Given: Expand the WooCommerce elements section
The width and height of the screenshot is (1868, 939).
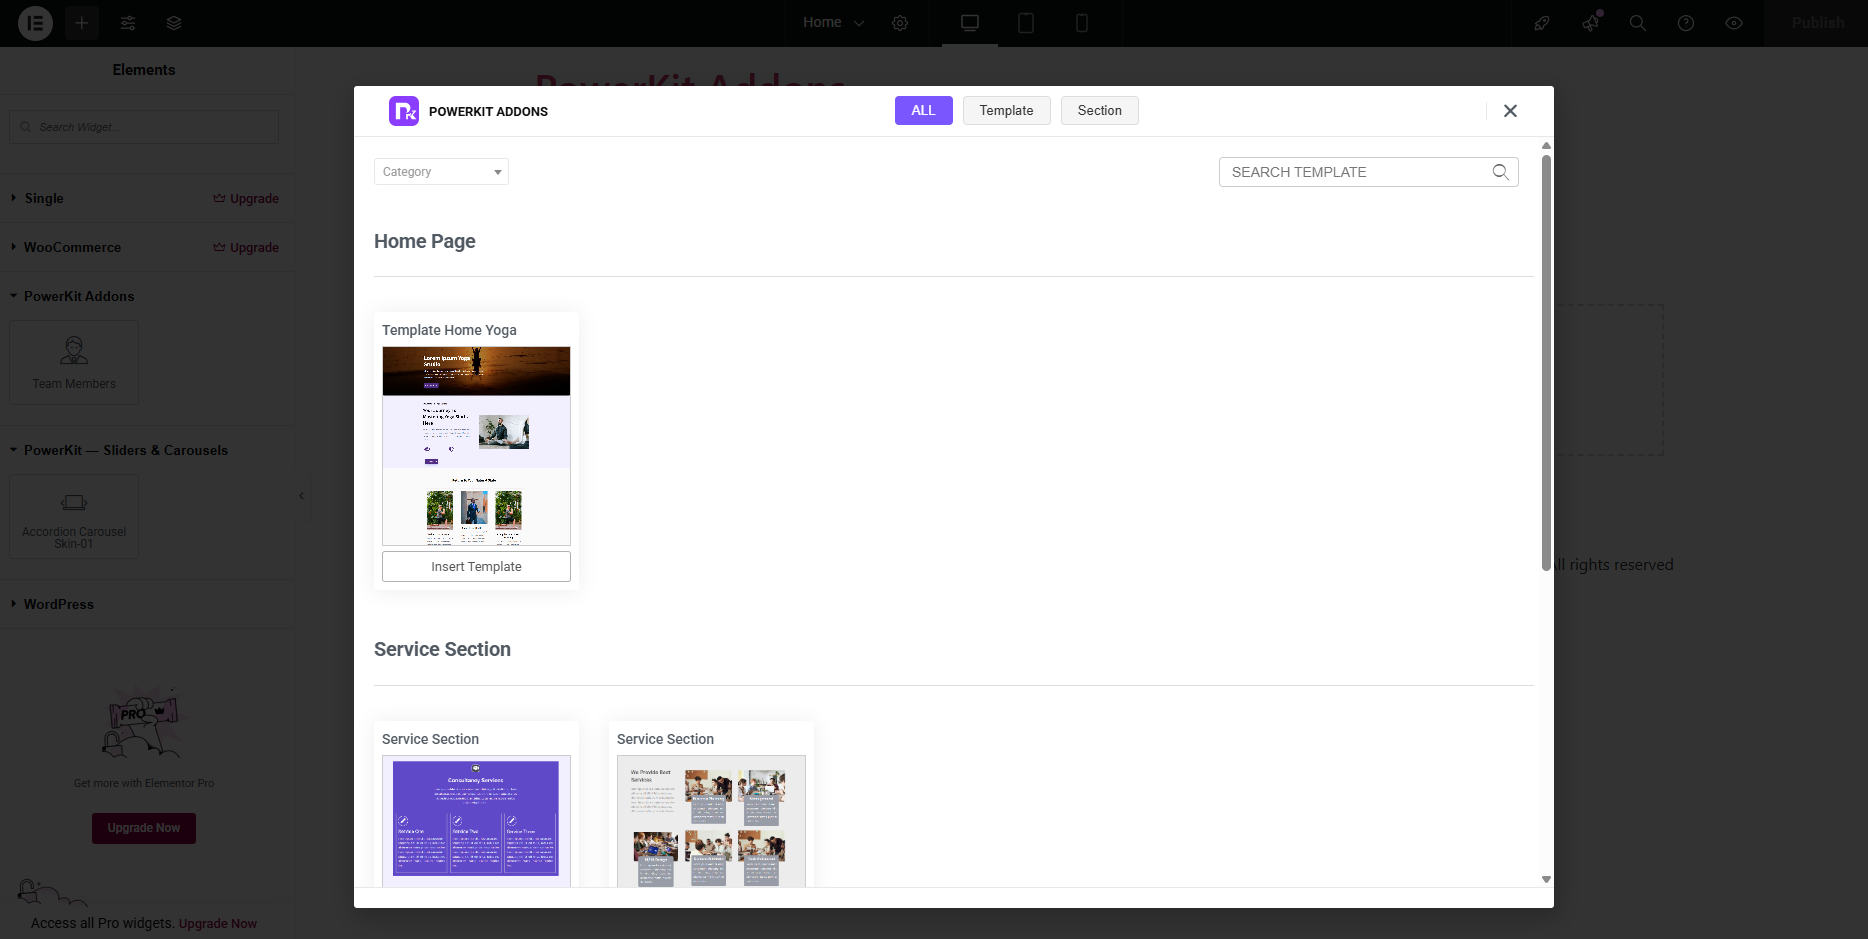Looking at the screenshot, I should tap(72, 247).
